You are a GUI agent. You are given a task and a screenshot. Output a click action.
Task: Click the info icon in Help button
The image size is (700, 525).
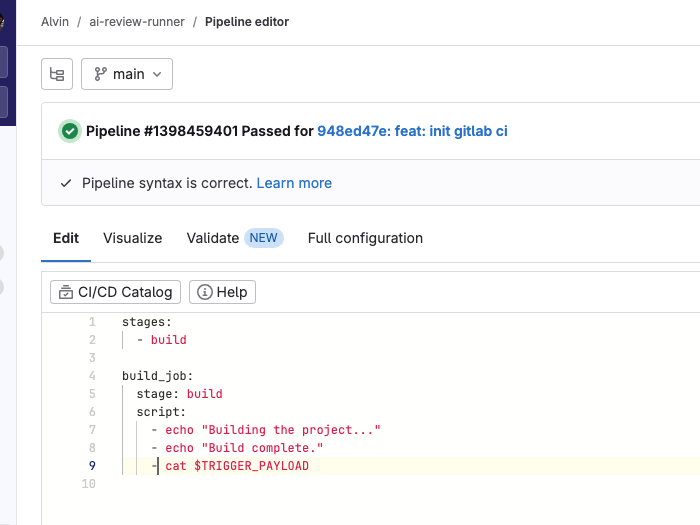point(205,292)
